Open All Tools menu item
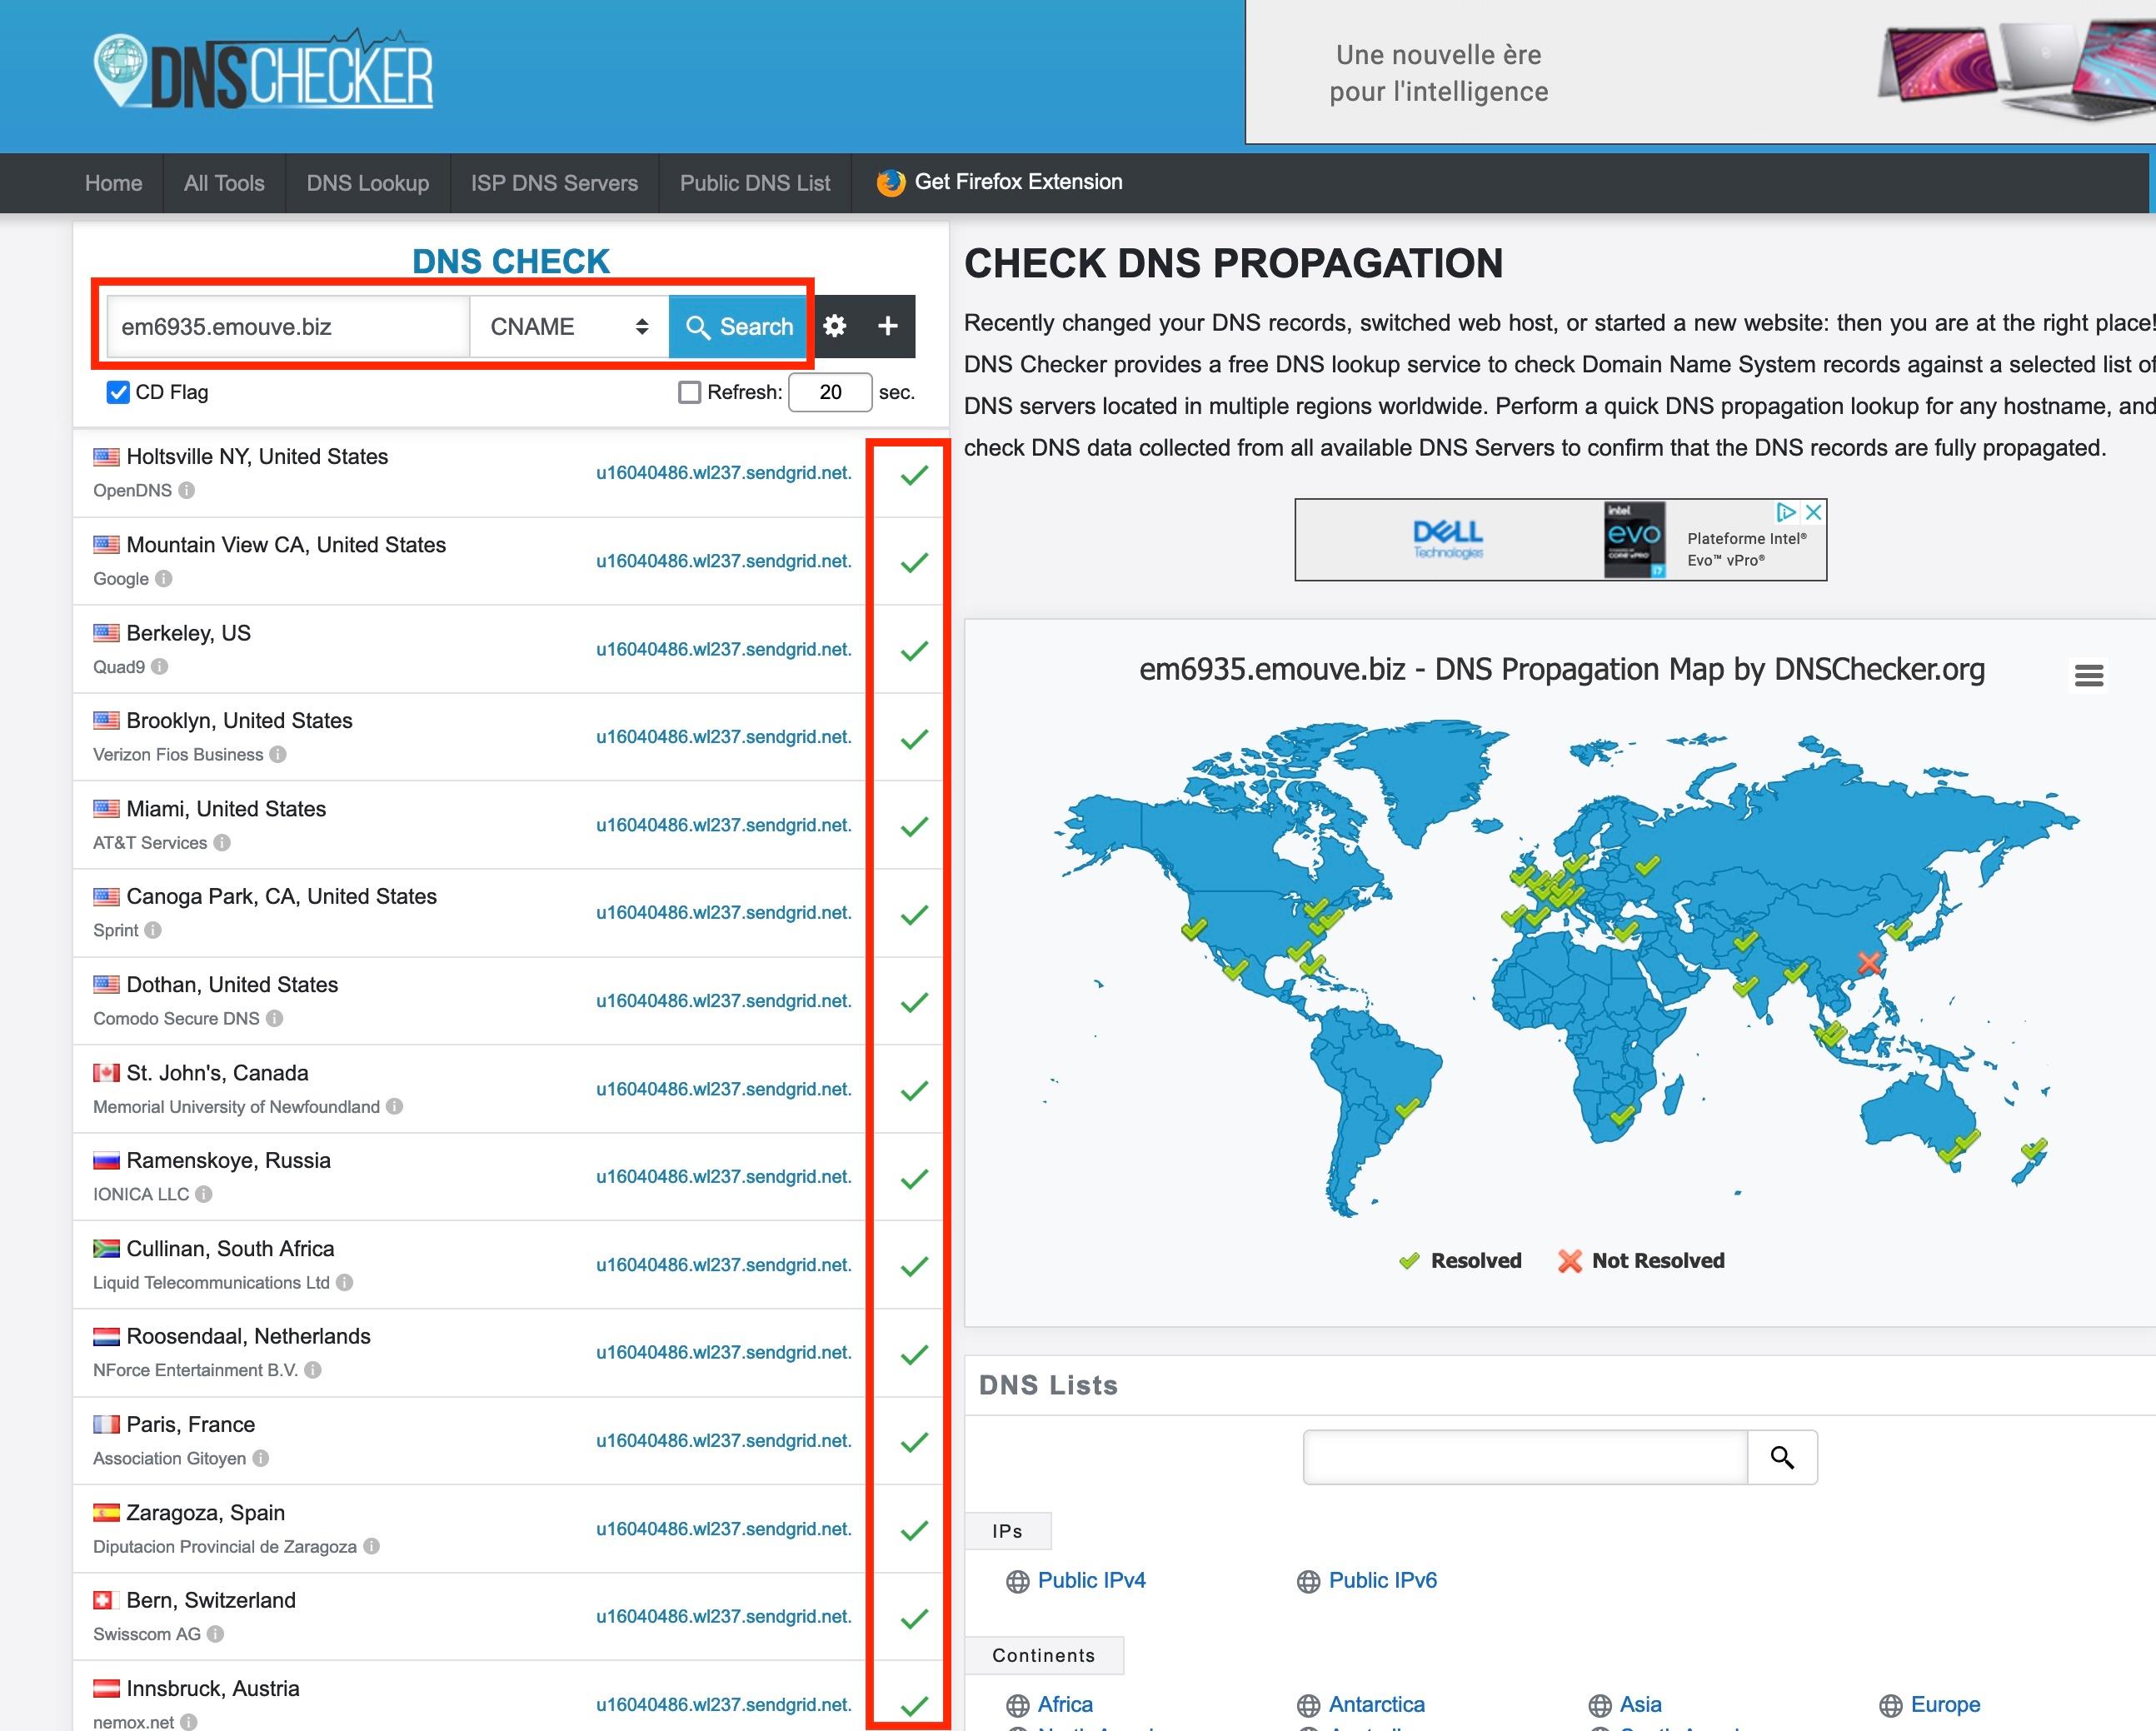The image size is (2156, 1731). pos(224,183)
